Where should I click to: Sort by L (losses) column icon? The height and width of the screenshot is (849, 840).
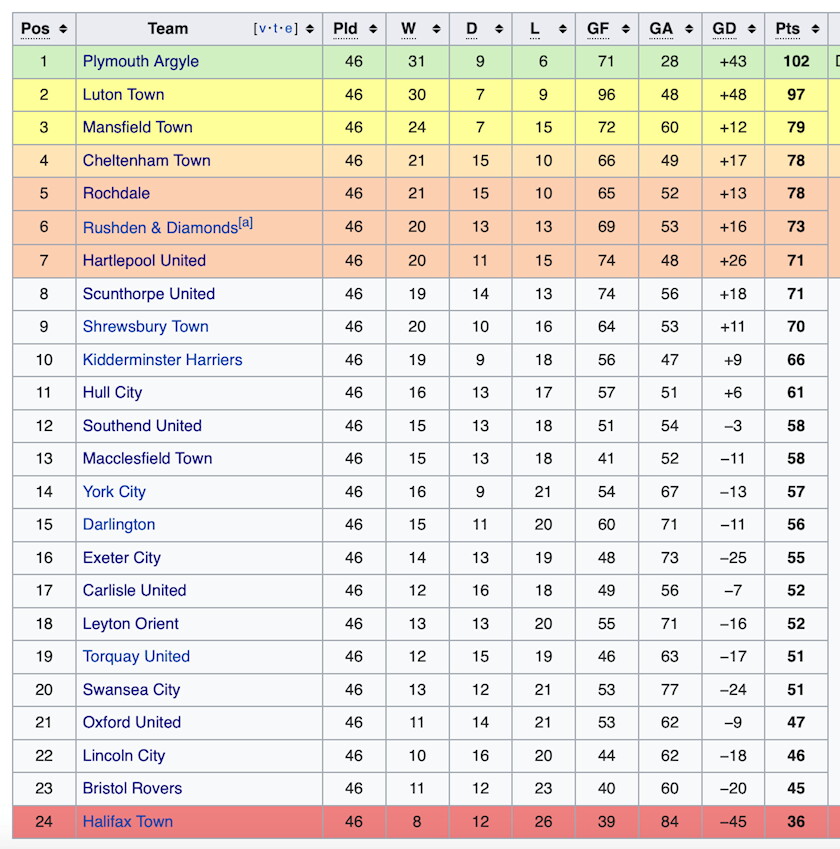(x=562, y=29)
